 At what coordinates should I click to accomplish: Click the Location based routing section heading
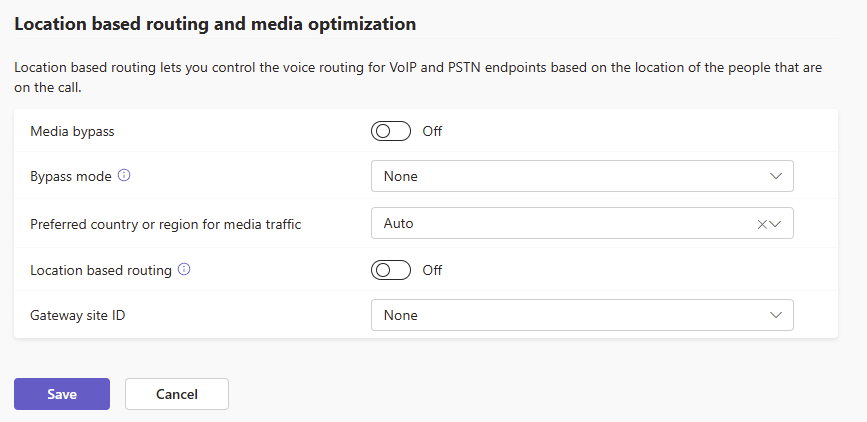(215, 22)
